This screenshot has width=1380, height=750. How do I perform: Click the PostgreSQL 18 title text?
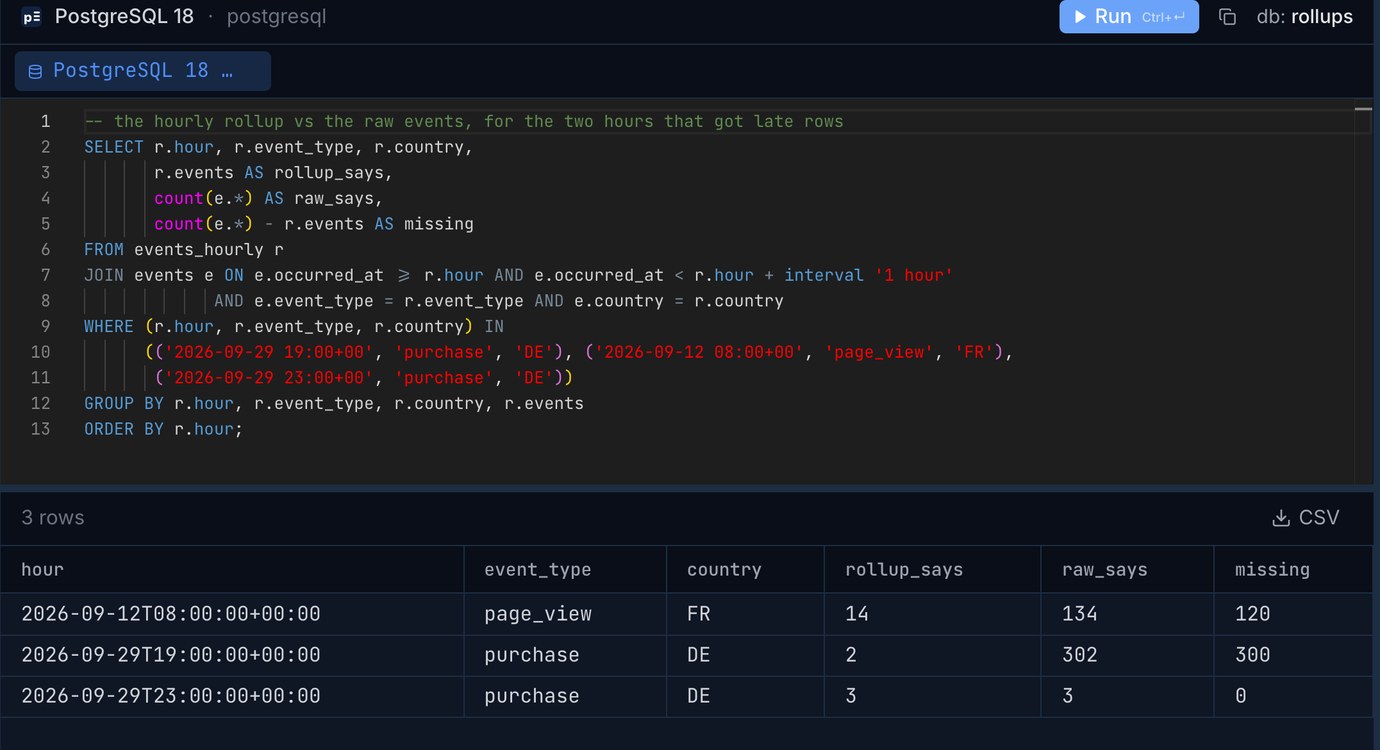(x=124, y=17)
